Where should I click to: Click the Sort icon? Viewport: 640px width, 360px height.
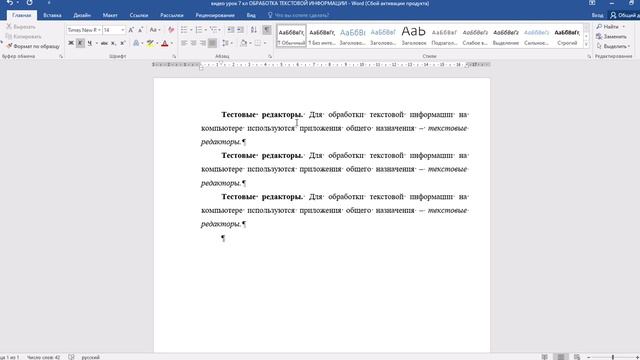click(x=253, y=30)
